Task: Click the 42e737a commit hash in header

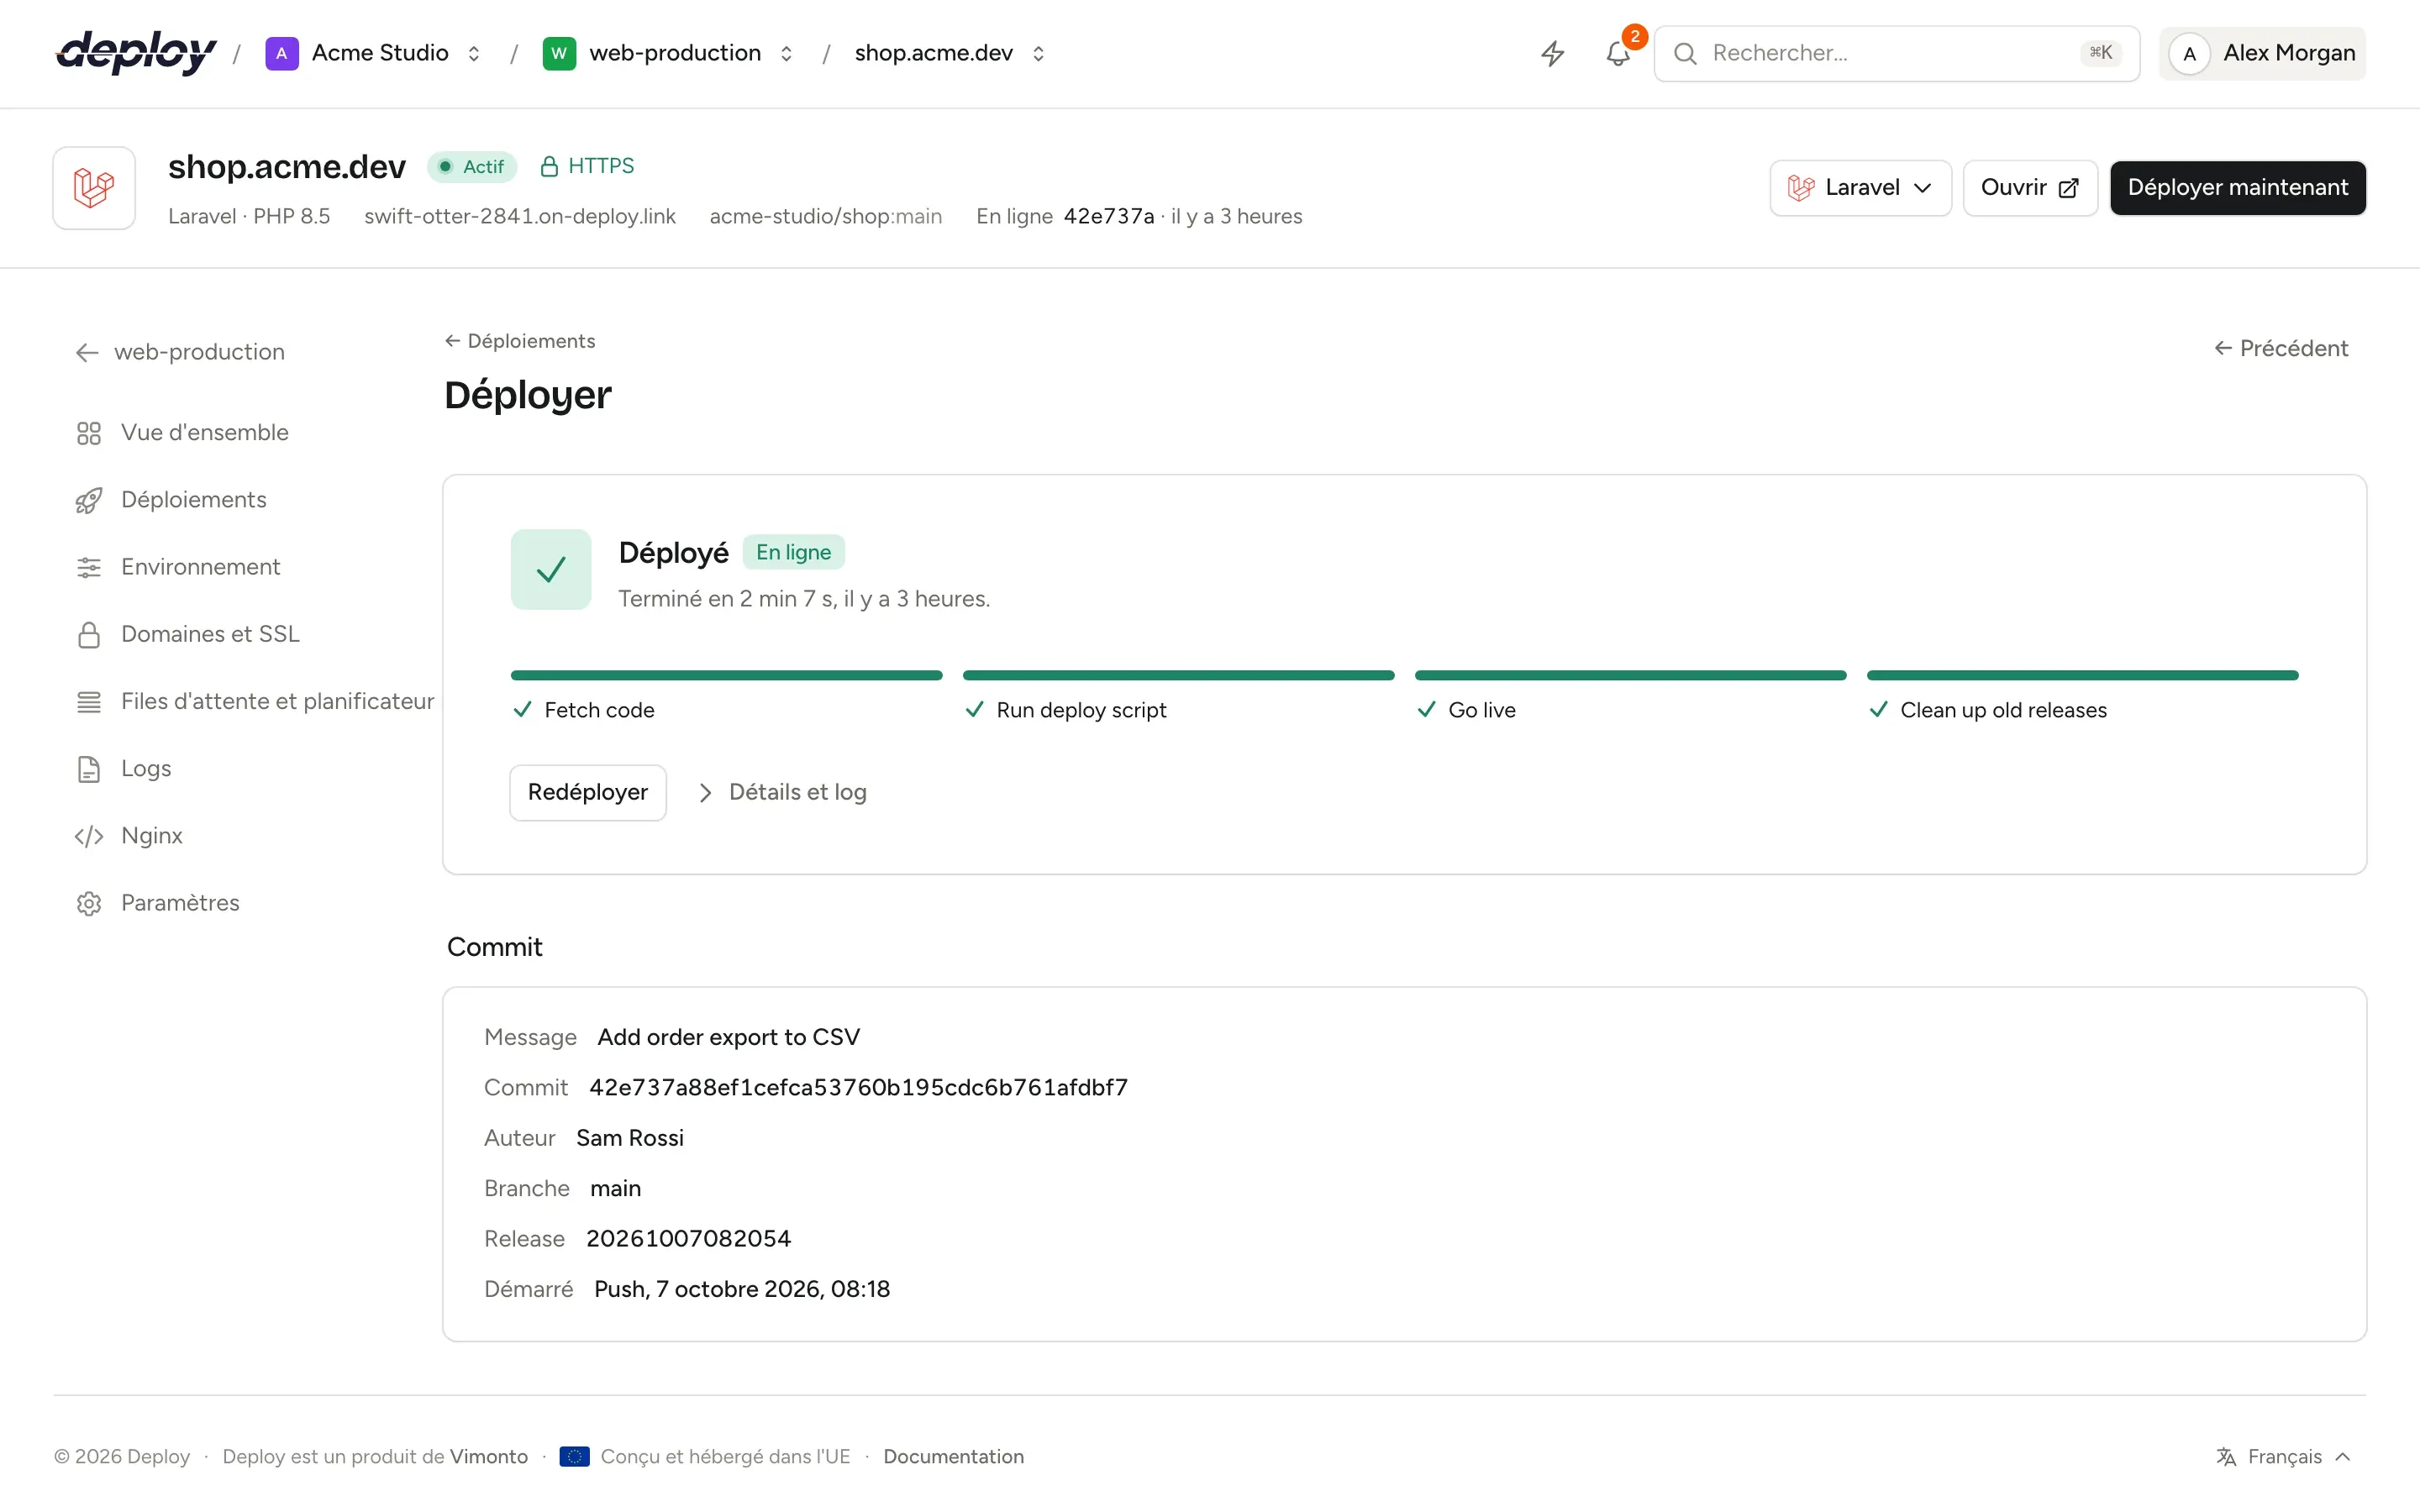Action: 1109,216
